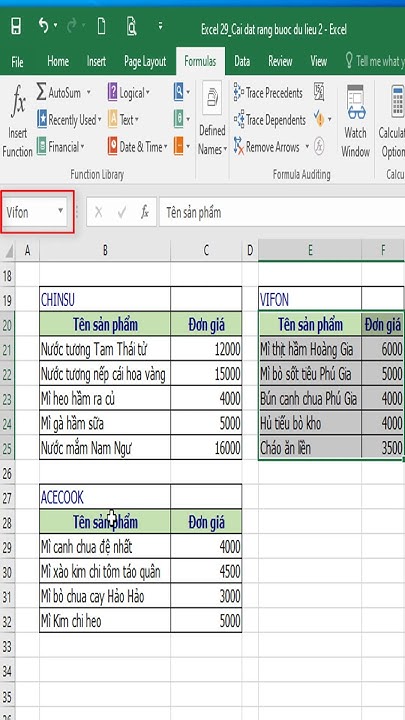The width and height of the screenshot is (405, 720).
Task: Click Trace Precedents
Action: pyautogui.click(x=268, y=93)
